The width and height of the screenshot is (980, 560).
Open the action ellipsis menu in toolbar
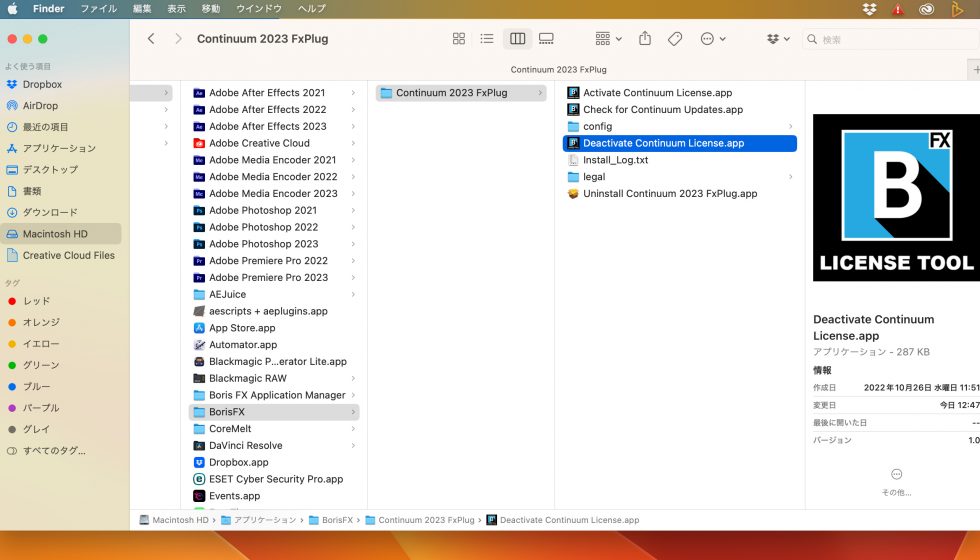tap(712, 39)
